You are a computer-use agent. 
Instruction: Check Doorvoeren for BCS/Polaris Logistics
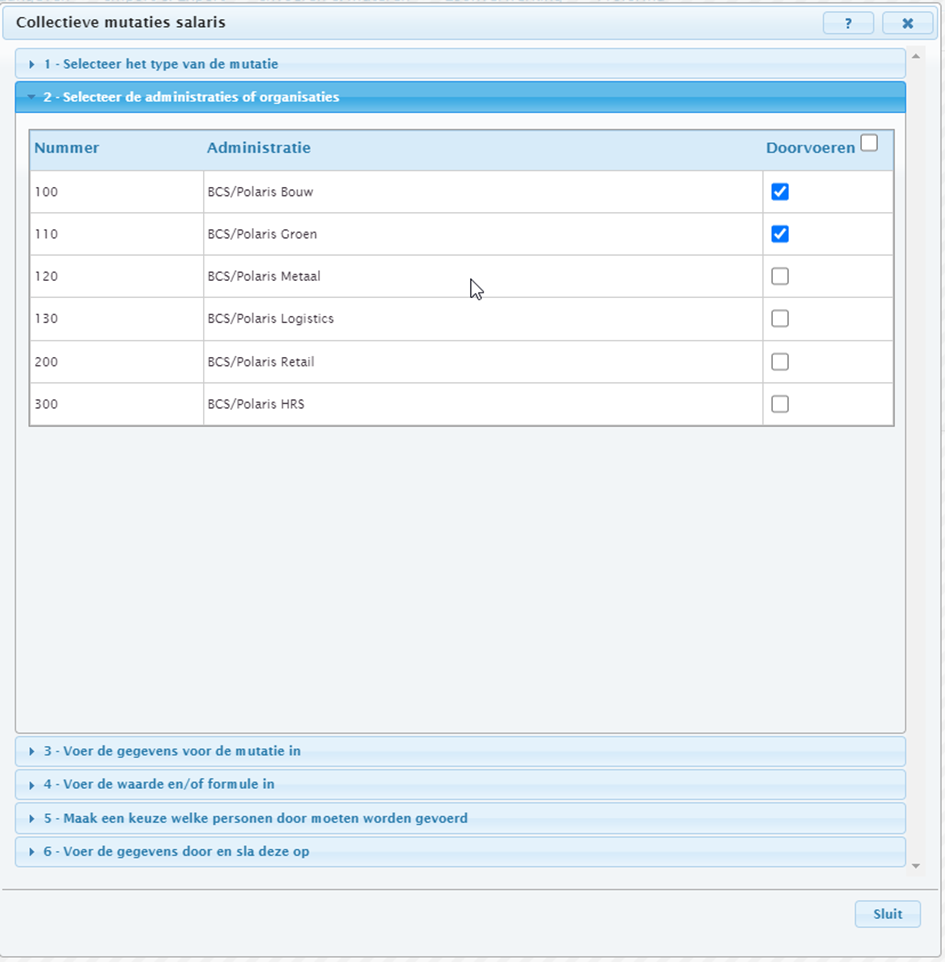(x=780, y=318)
